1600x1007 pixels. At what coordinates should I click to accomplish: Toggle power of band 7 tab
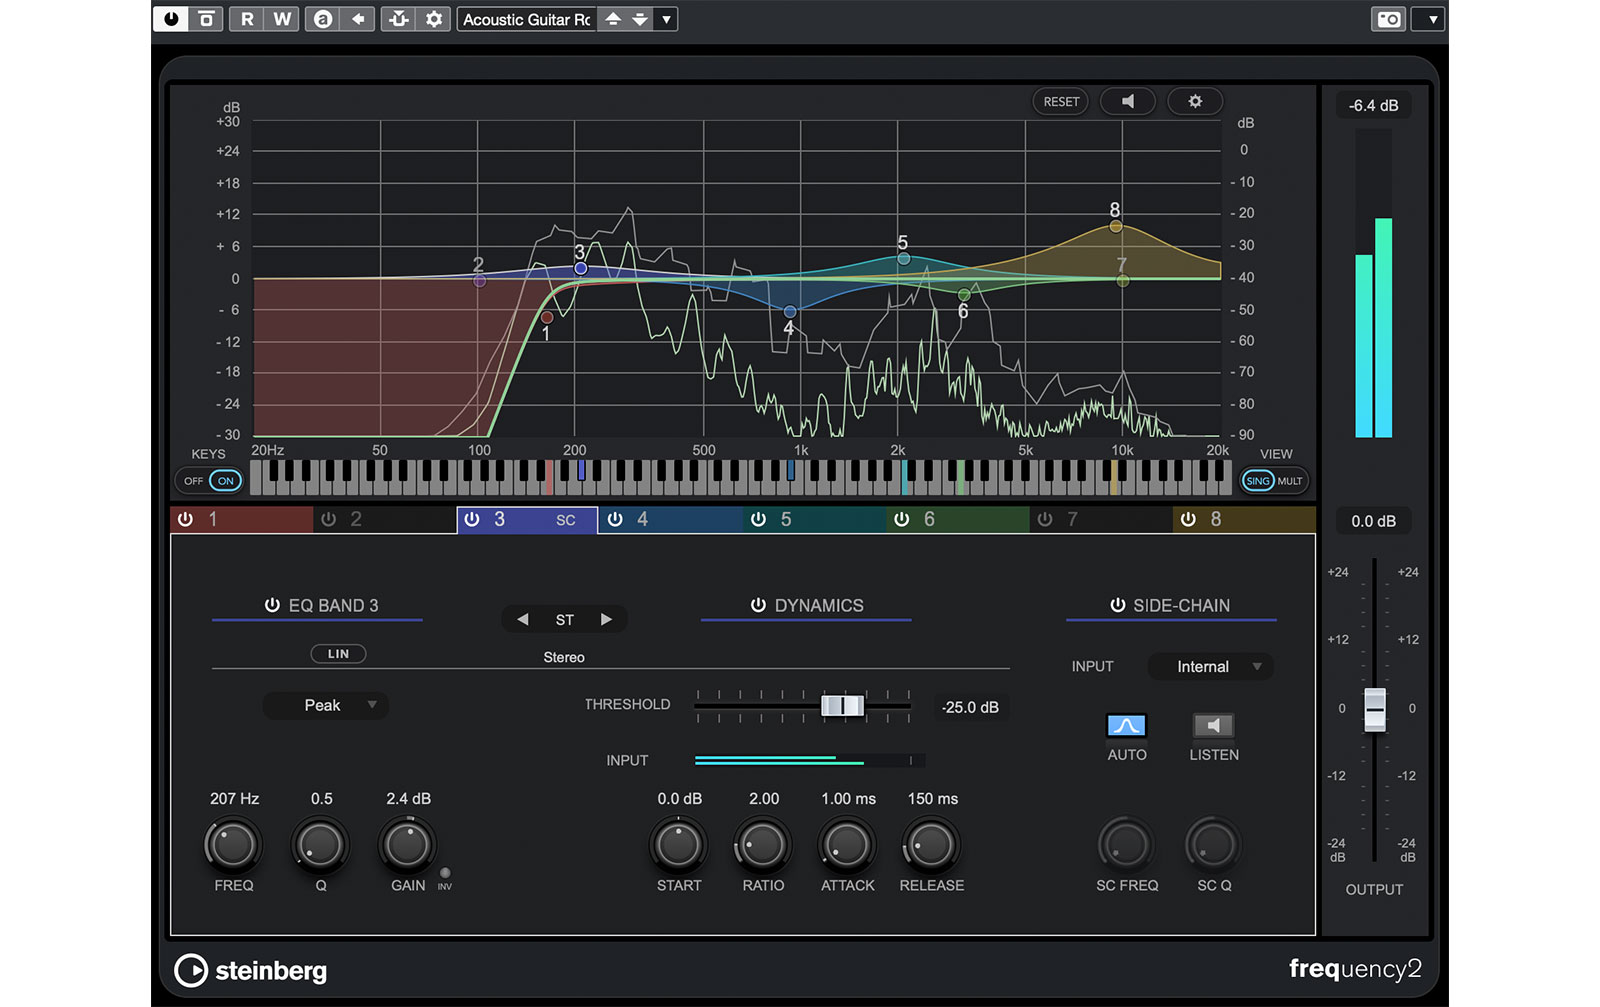click(1045, 519)
